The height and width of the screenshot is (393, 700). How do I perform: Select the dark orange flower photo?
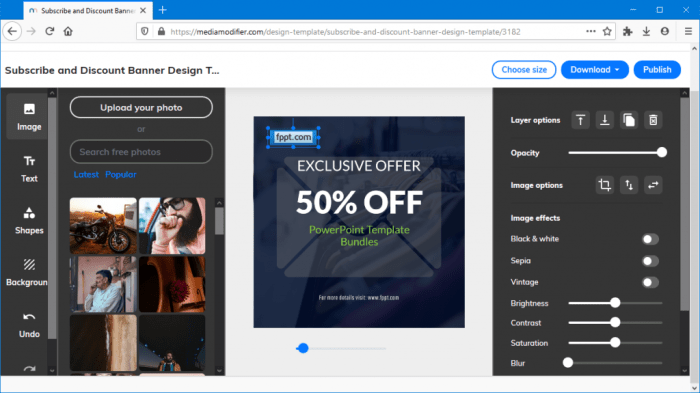point(172,284)
